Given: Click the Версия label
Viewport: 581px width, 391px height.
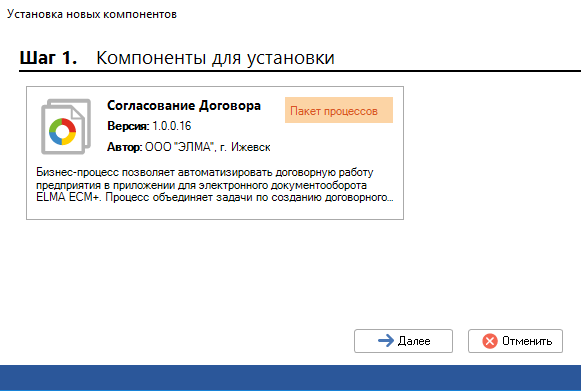Looking at the screenshot, I should (x=128, y=126).
